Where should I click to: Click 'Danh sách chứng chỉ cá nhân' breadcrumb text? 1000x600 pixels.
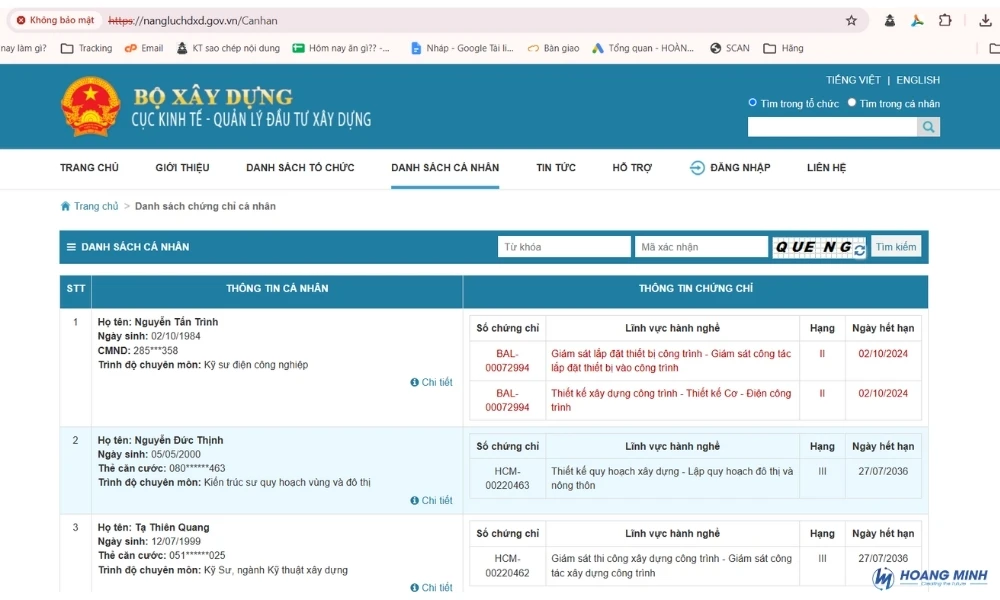205,206
